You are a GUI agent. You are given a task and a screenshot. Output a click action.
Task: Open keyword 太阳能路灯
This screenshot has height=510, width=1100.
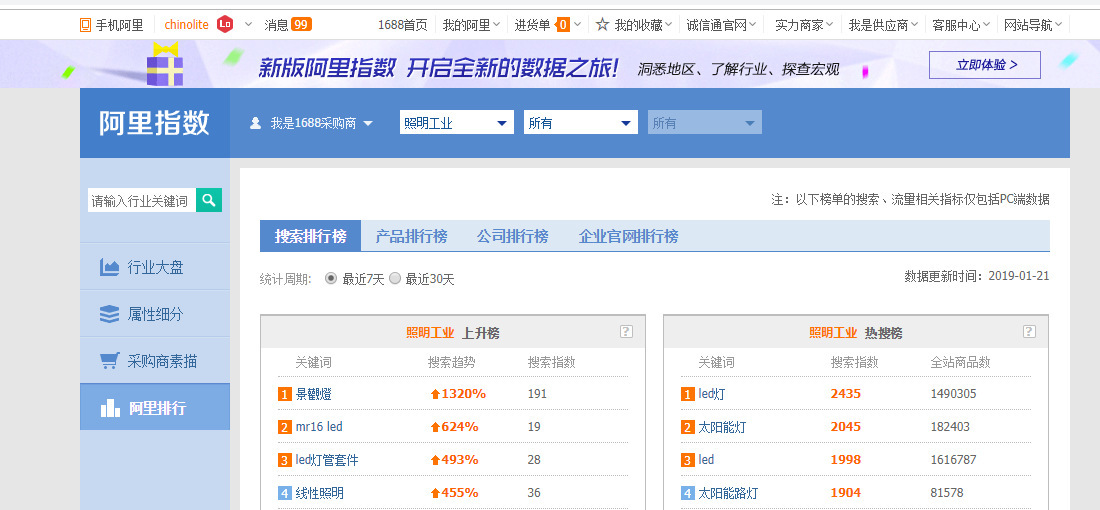(728, 492)
